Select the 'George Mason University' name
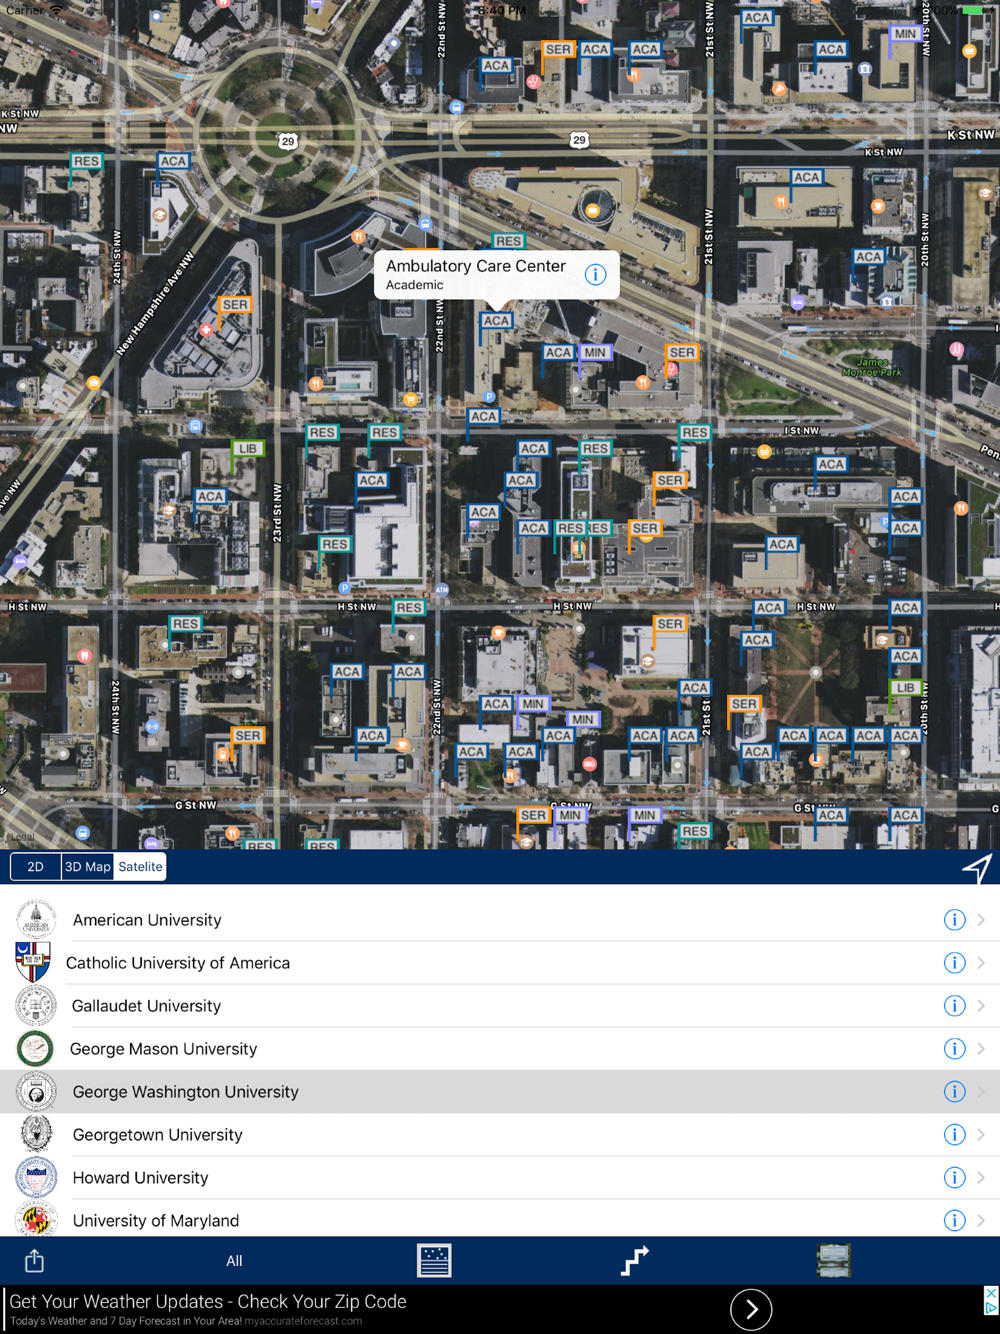 click(x=164, y=1049)
